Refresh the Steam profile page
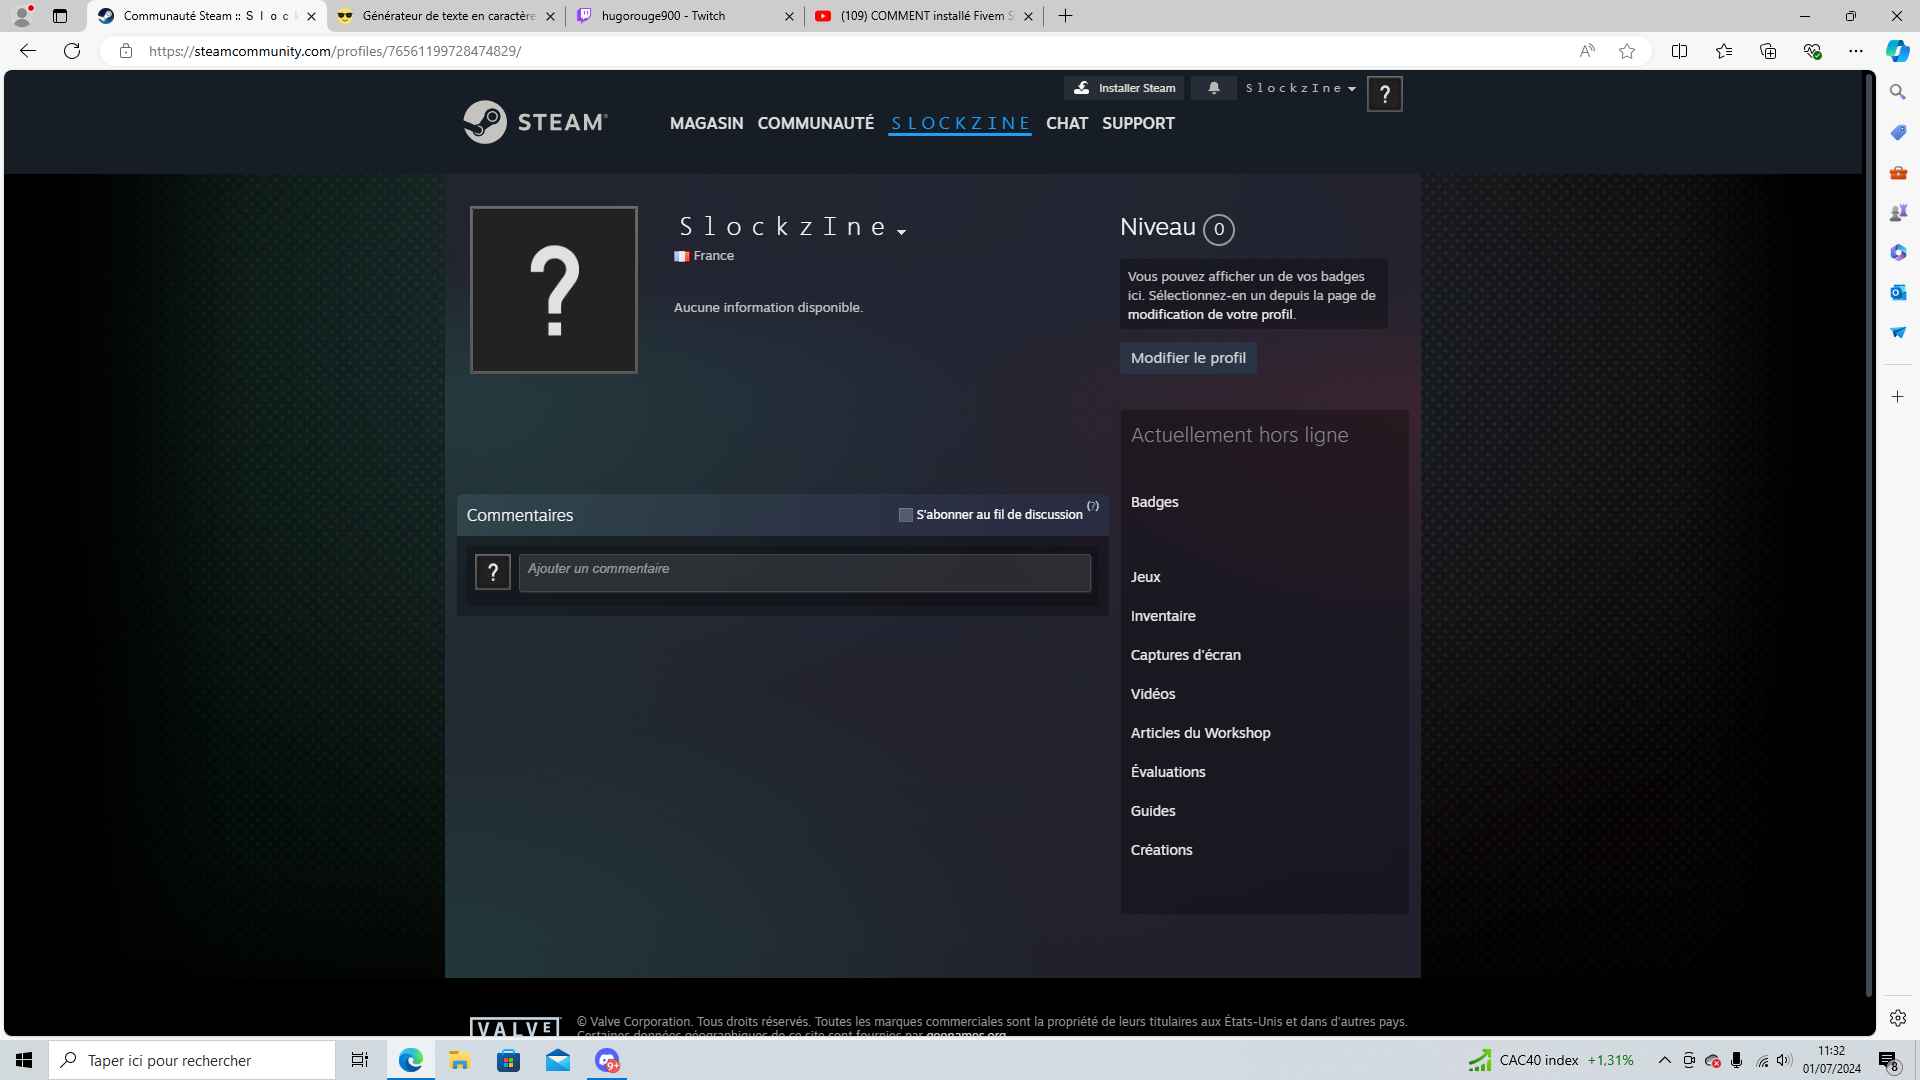 coord(72,51)
